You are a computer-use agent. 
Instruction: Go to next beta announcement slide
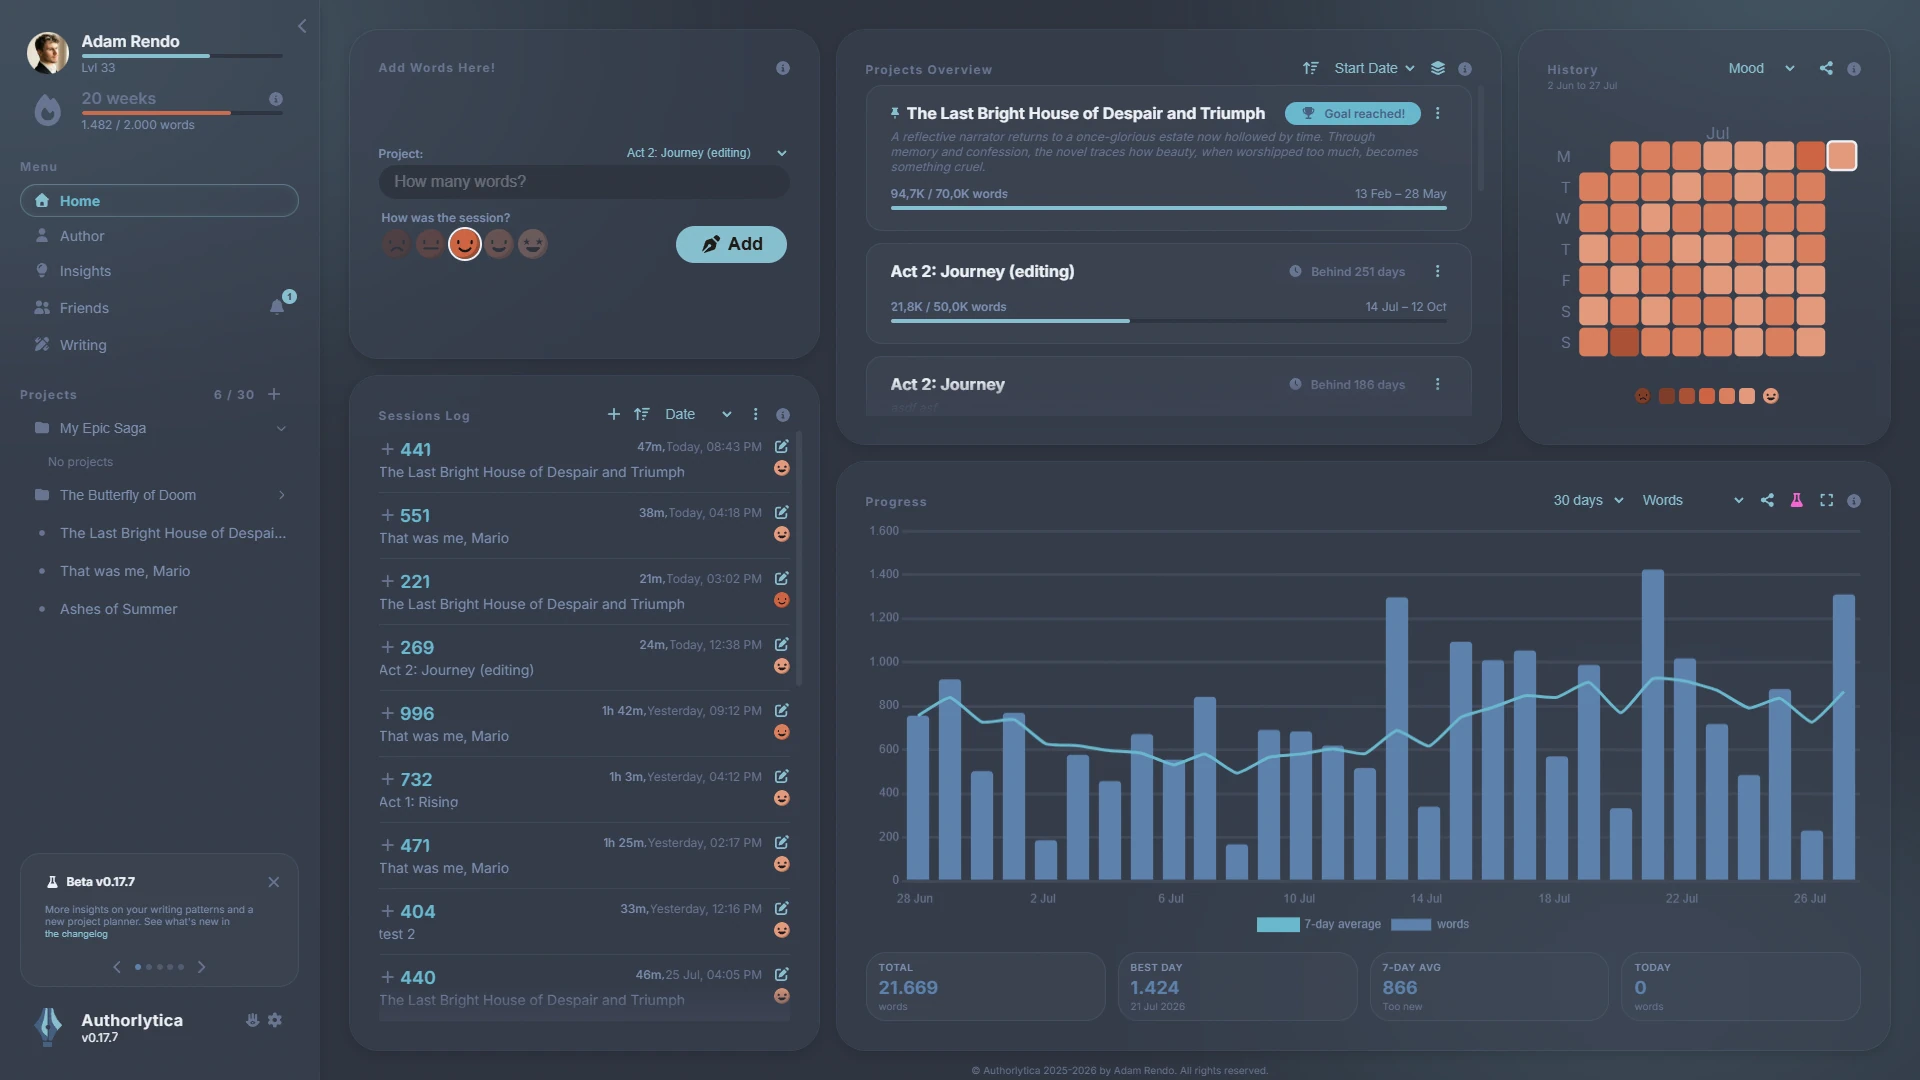tap(201, 967)
